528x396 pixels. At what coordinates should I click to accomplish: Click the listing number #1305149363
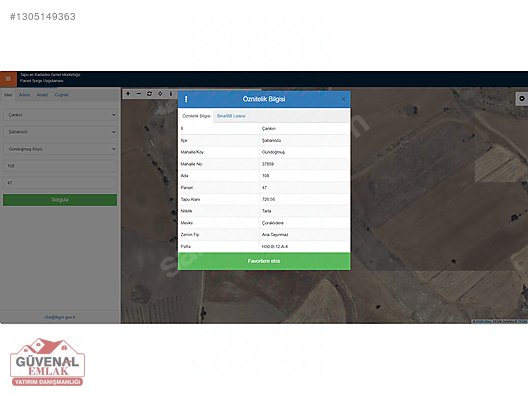43,16
